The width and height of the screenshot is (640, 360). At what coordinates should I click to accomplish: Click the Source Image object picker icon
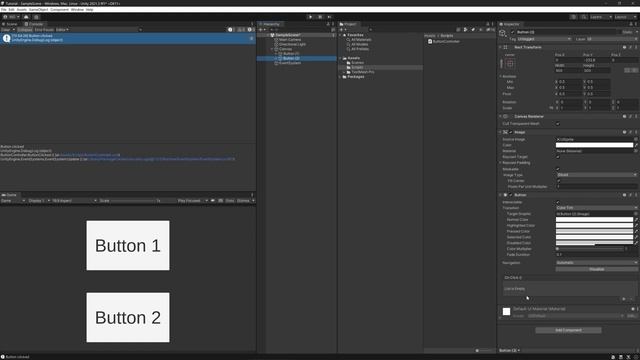pyautogui.click(x=636, y=139)
